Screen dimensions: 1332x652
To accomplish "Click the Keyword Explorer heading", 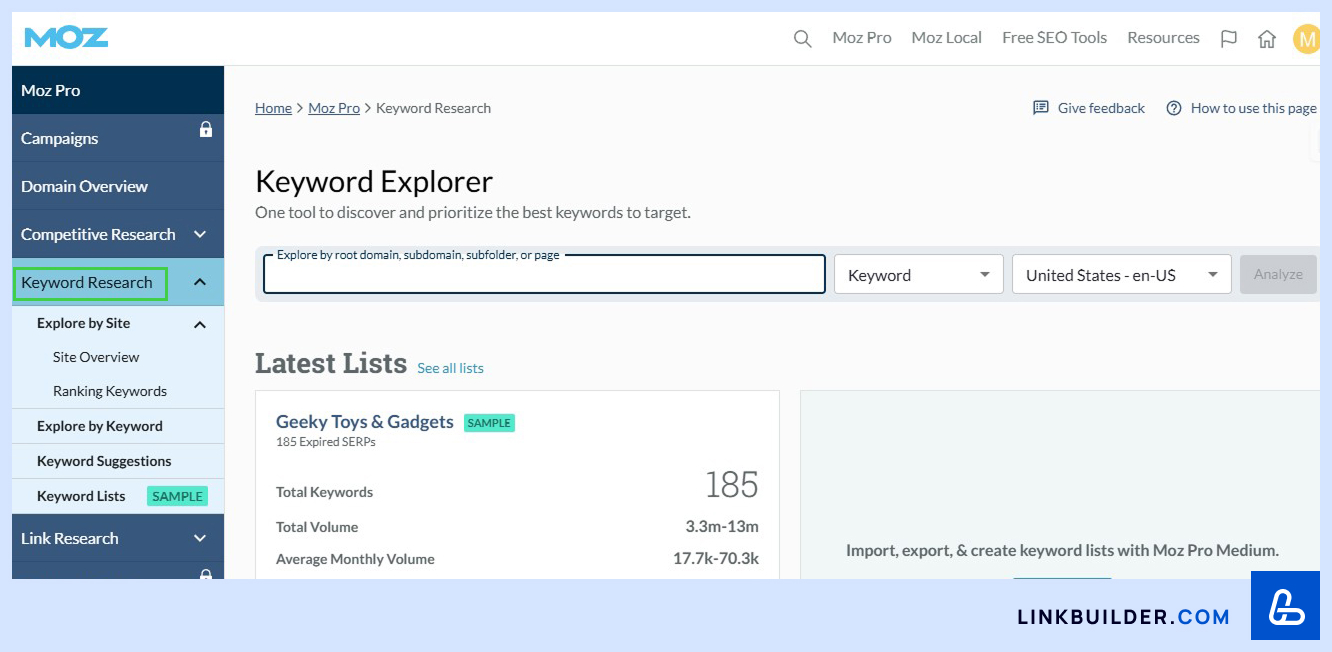I will (374, 182).
